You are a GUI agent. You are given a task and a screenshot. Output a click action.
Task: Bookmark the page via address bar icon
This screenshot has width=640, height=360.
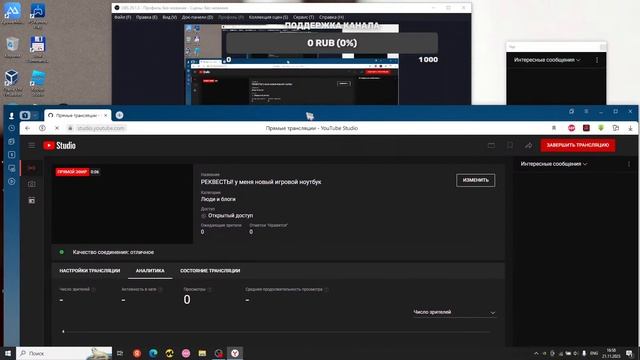pos(554,128)
